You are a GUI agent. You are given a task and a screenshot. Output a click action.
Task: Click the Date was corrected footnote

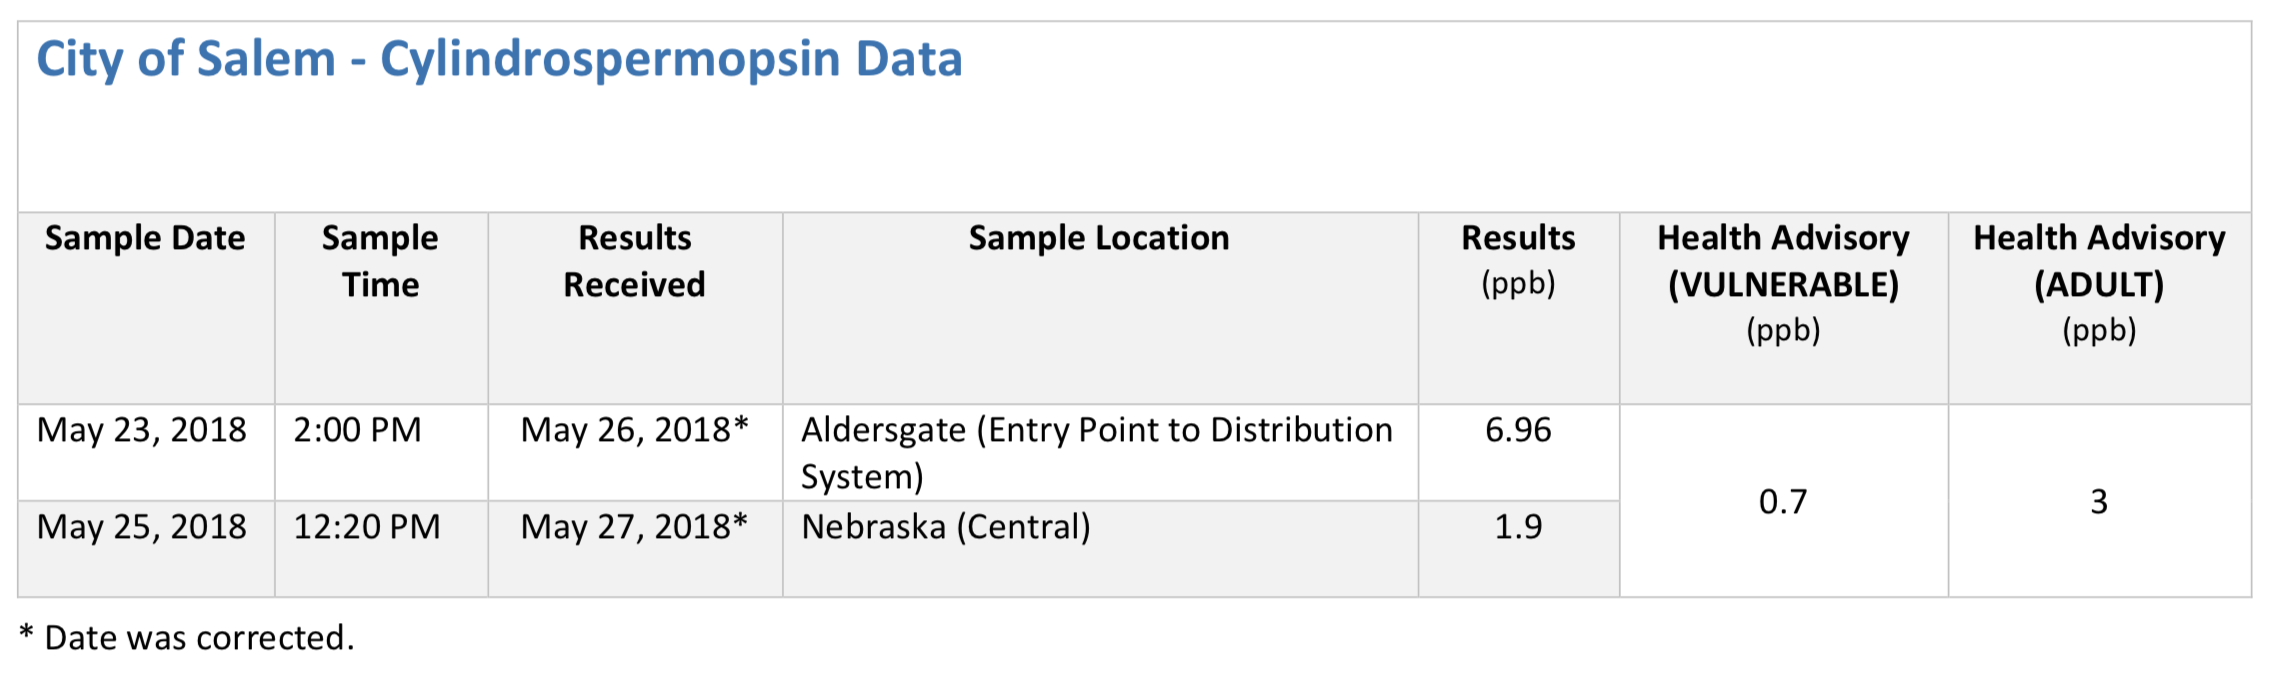[x=188, y=638]
